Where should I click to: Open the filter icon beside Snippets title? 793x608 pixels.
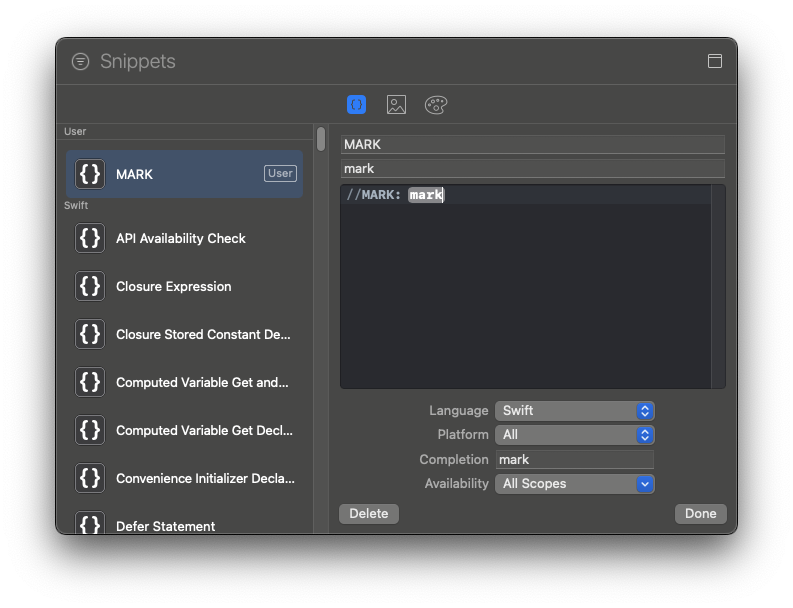[80, 62]
